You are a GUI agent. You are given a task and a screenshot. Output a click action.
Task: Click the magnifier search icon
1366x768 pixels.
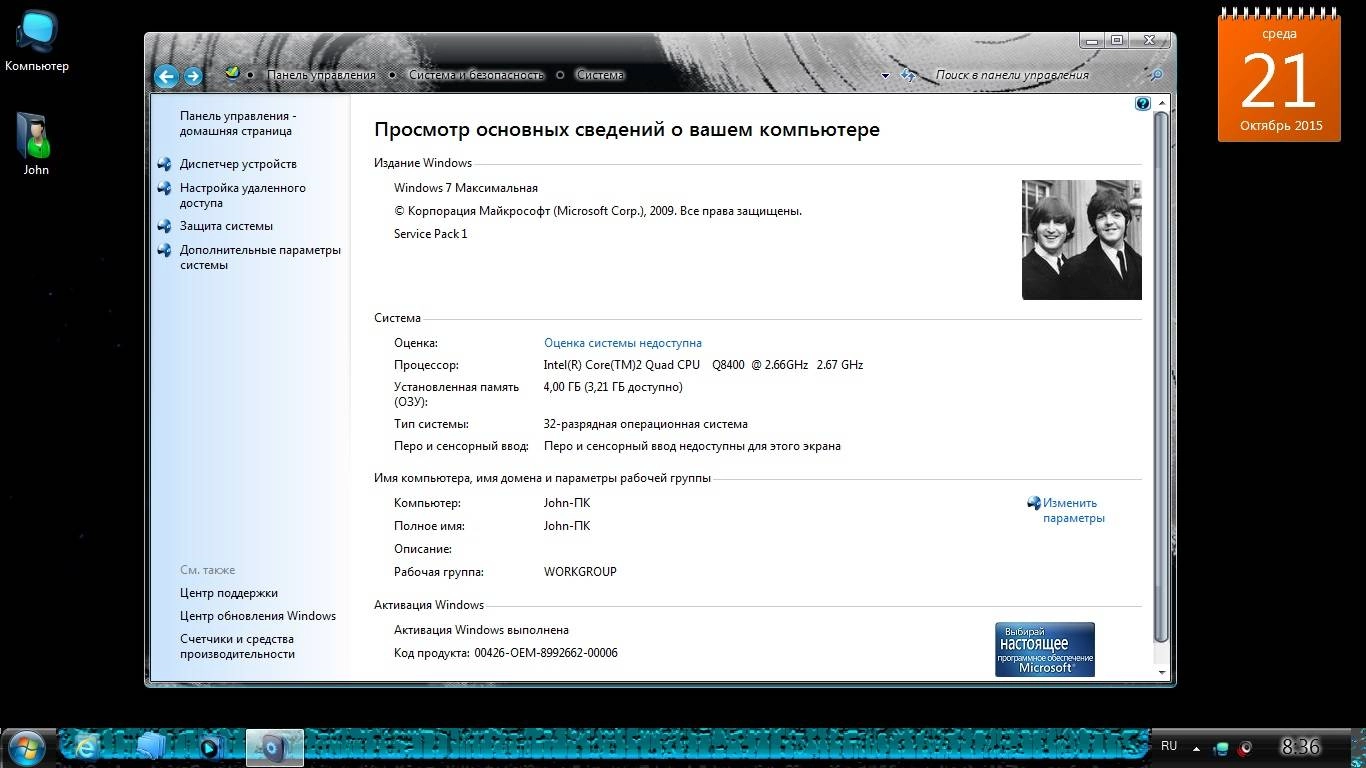click(1156, 75)
